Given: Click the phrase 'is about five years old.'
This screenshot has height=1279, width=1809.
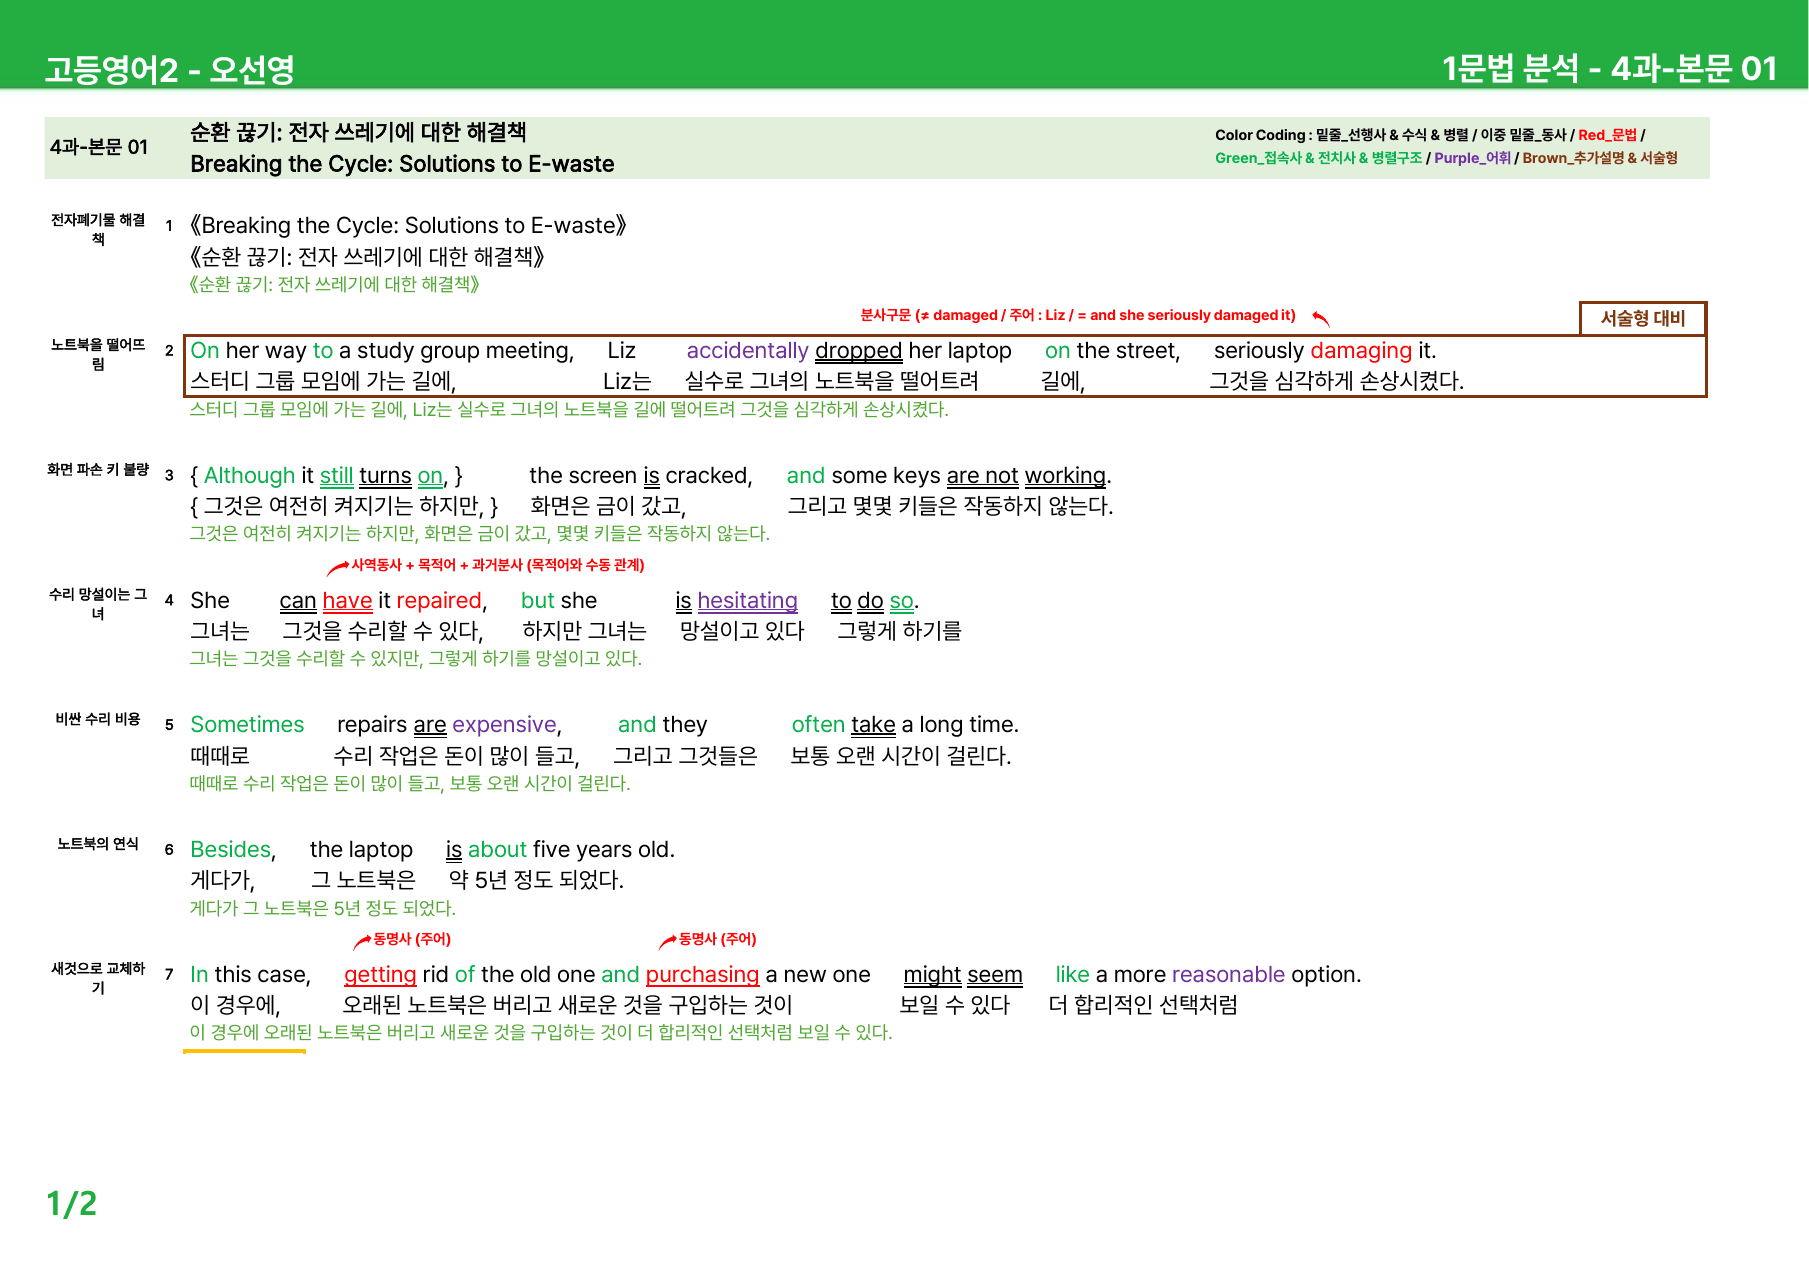Looking at the screenshot, I should [x=560, y=850].
